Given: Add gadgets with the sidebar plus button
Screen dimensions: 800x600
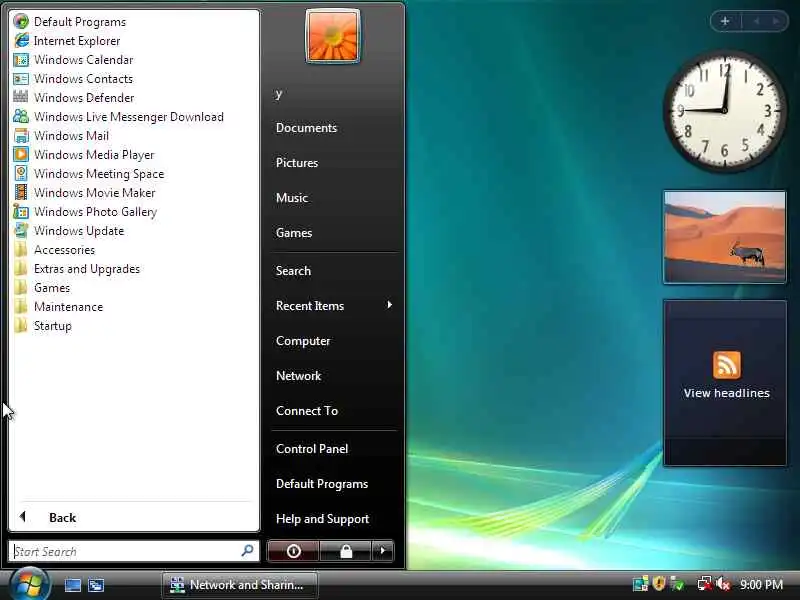Looking at the screenshot, I should pos(725,21).
